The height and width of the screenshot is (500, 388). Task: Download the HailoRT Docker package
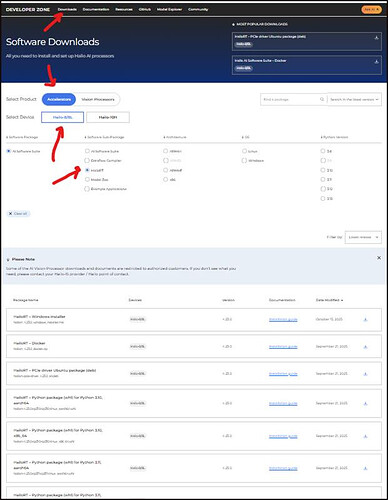click(365, 347)
